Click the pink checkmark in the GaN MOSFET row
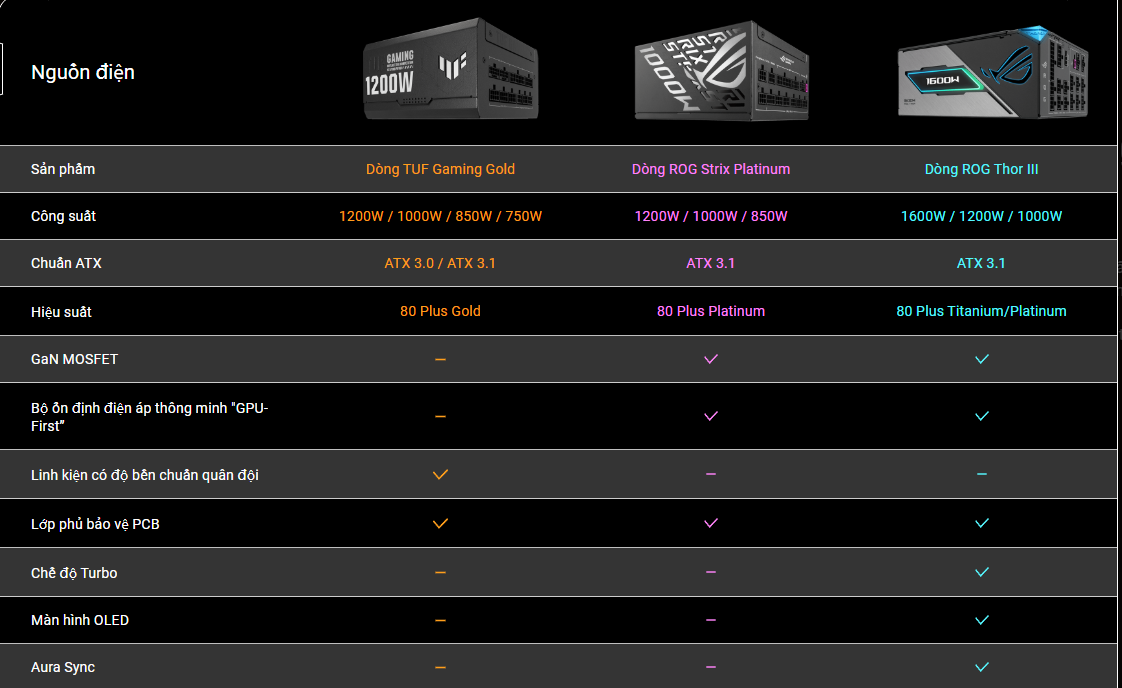Image resolution: width=1122 pixels, height=688 pixels. (x=711, y=359)
